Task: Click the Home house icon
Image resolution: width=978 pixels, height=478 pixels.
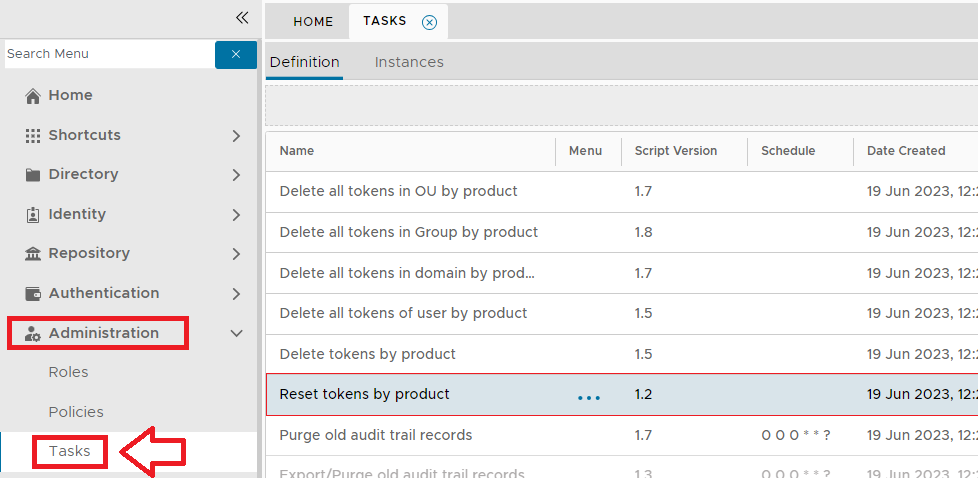Action: tap(33, 96)
